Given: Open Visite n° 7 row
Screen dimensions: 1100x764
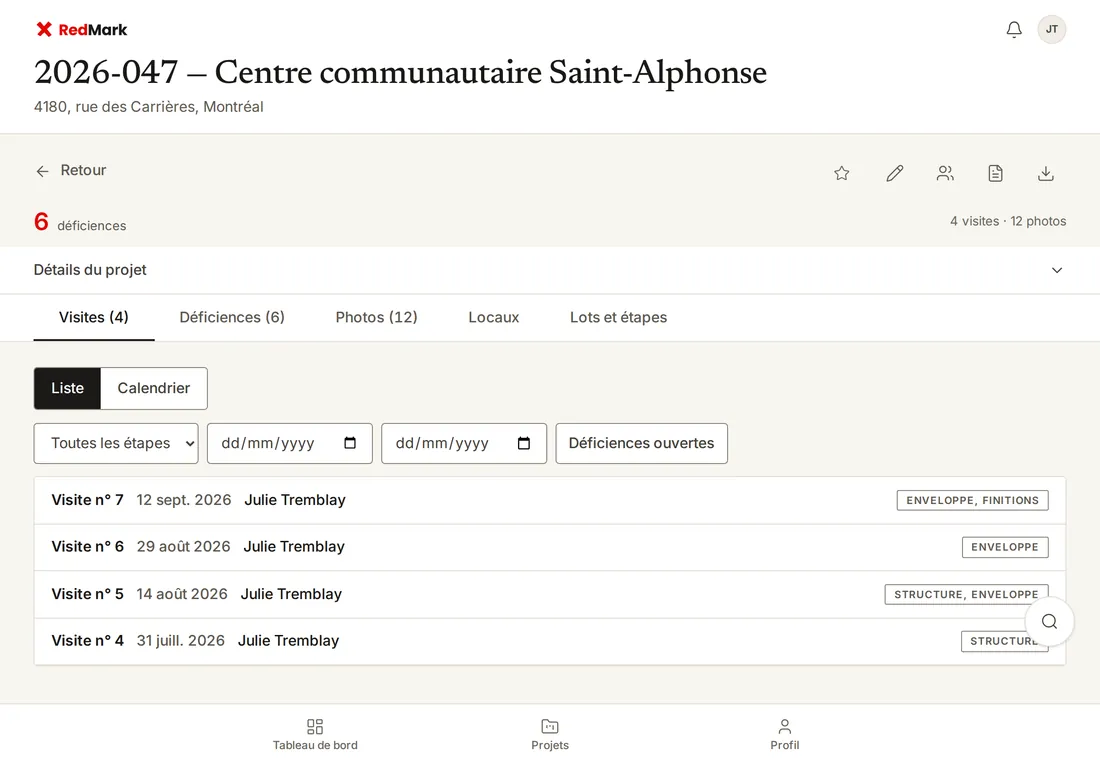Looking at the screenshot, I should pos(550,500).
